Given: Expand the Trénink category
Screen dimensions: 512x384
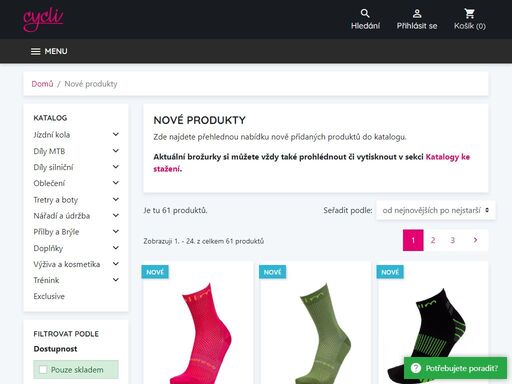Looking at the screenshot, I should click(x=116, y=280).
